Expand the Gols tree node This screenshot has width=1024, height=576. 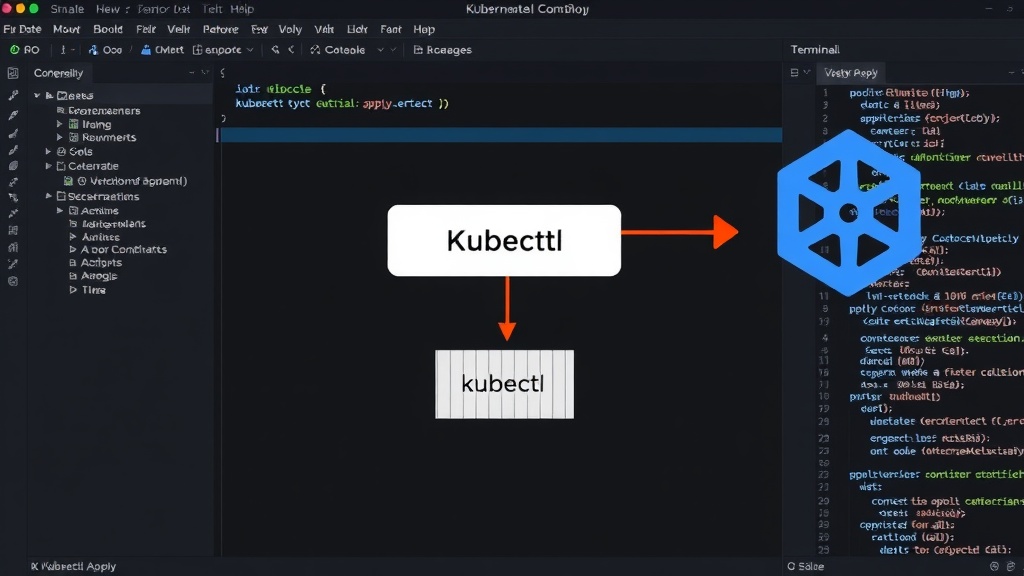pyautogui.click(x=48, y=152)
